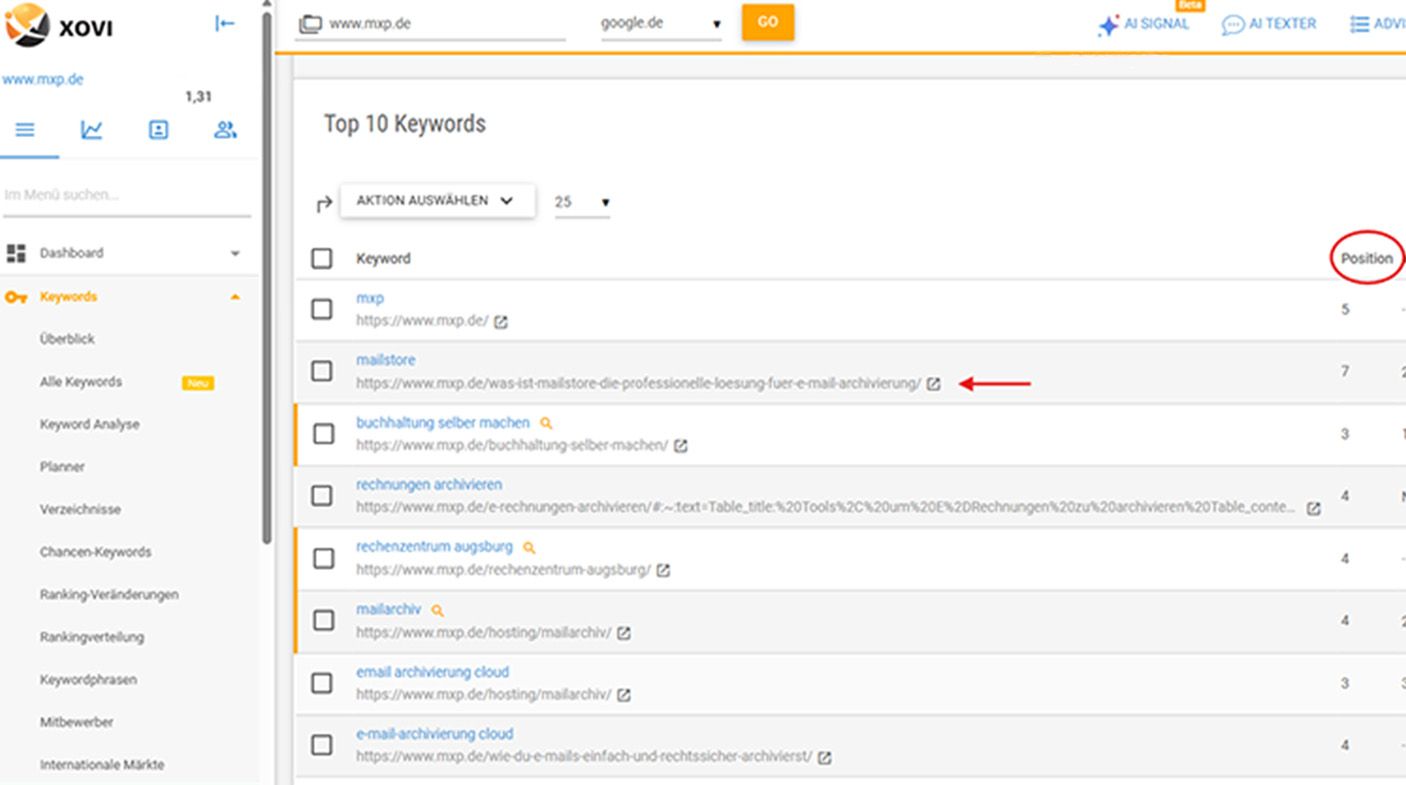Open external link icon for mailstore URL
This screenshot has width=1406, height=785.
tap(933, 384)
